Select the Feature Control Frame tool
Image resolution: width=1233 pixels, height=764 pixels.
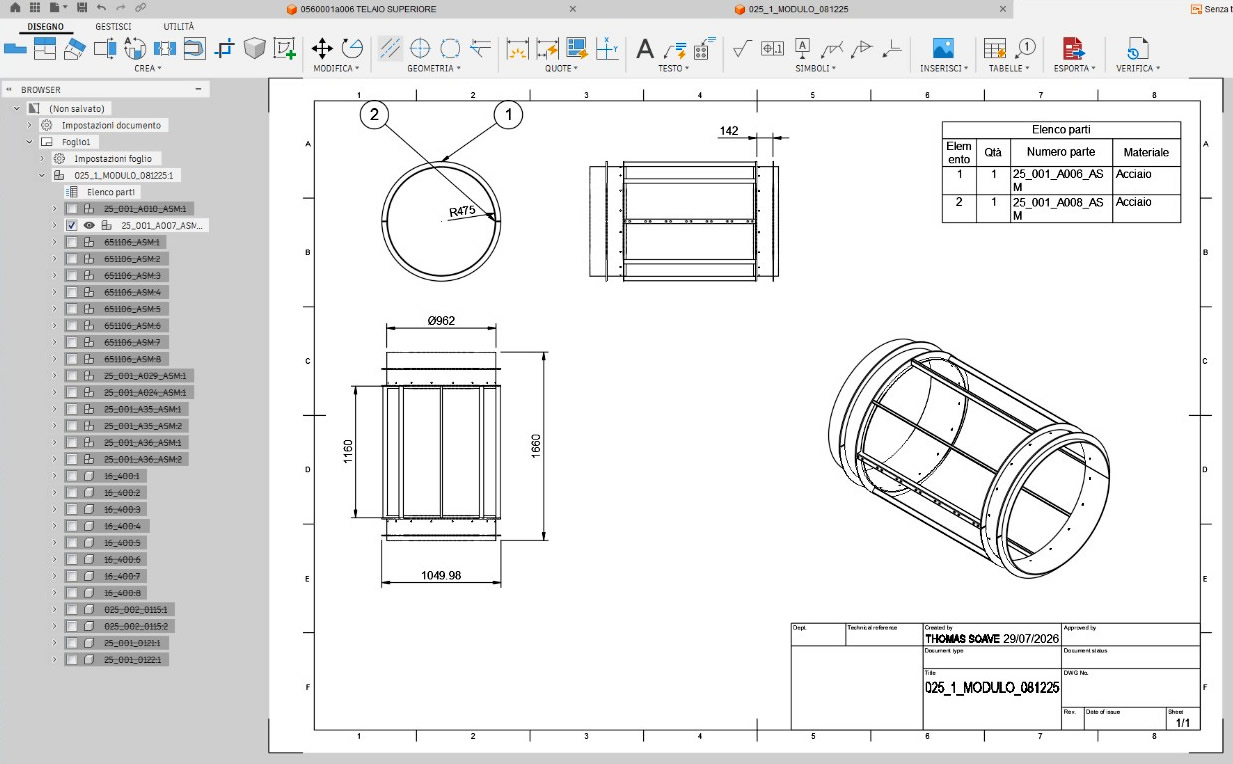tap(772, 48)
